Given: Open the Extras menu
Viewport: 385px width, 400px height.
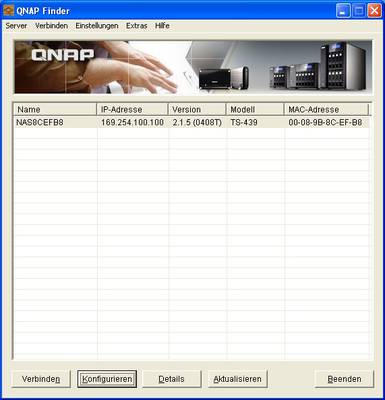Looking at the screenshot, I should (x=136, y=26).
